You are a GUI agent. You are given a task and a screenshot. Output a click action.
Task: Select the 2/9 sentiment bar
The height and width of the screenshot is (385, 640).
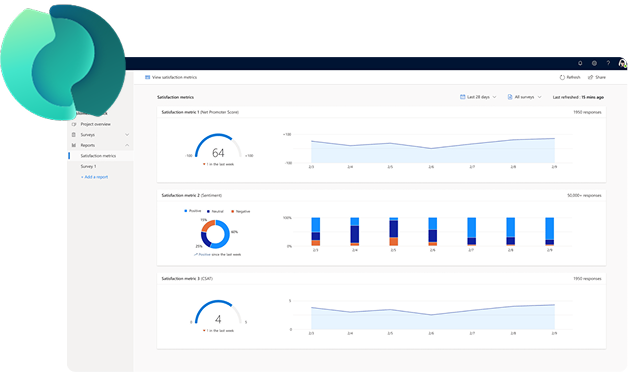[x=549, y=231]
